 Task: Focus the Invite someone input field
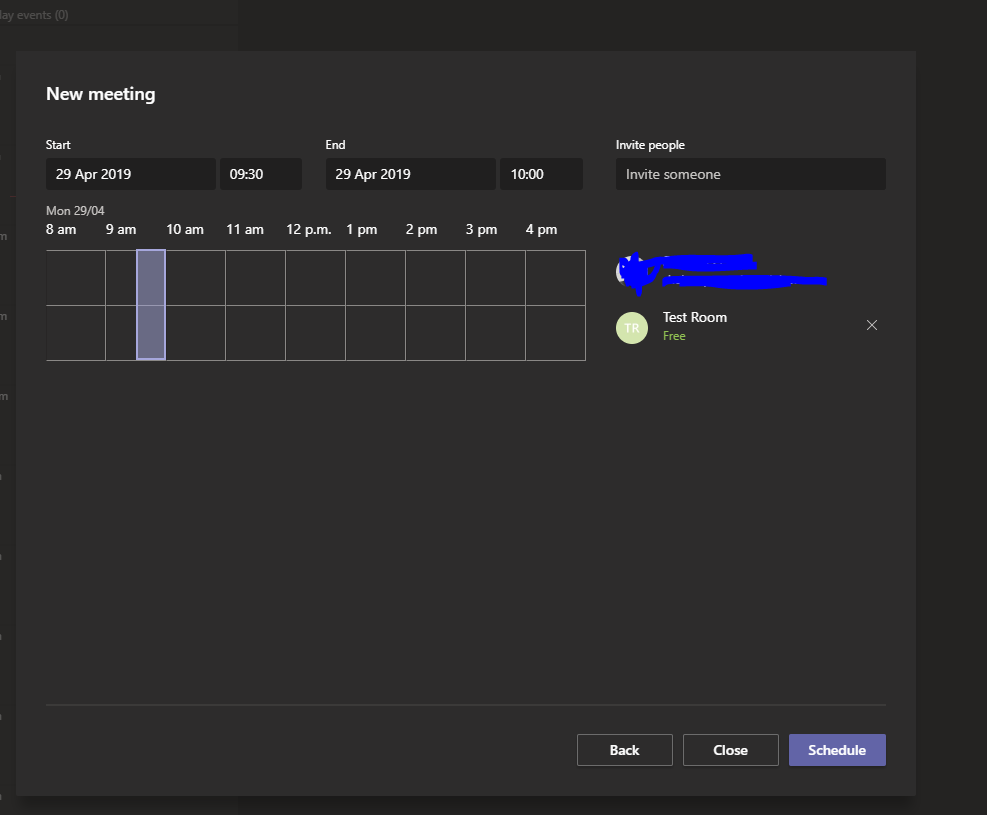tap(750, 174)
